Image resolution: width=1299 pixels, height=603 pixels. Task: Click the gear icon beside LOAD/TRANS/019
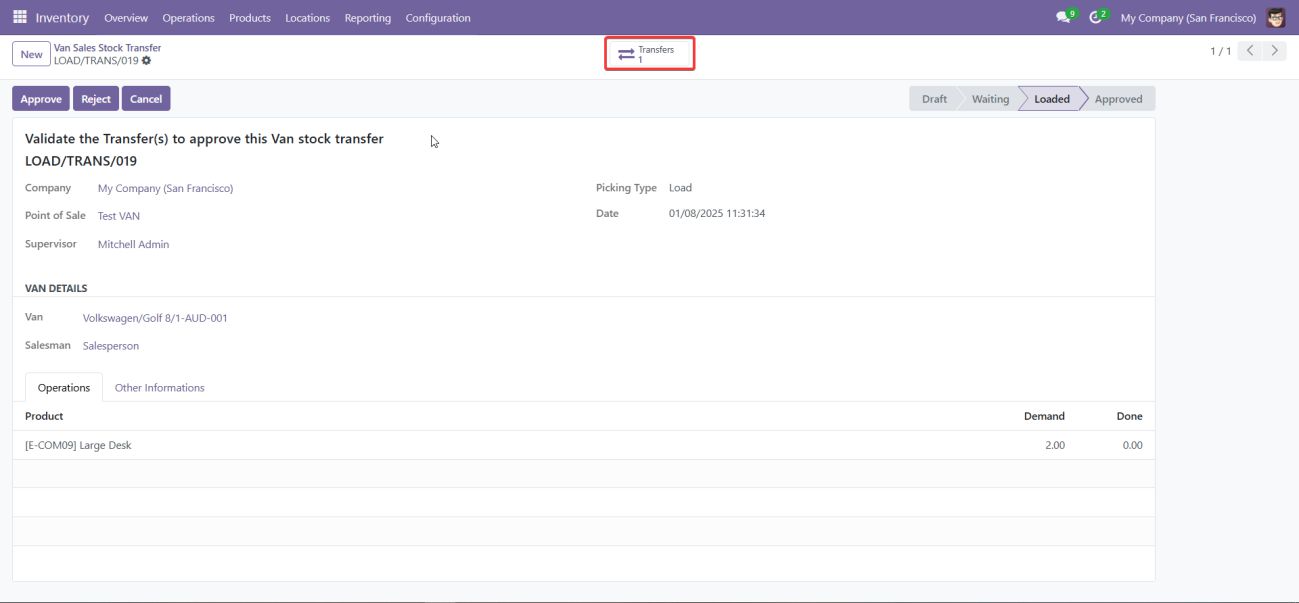(x=147, y=61)
